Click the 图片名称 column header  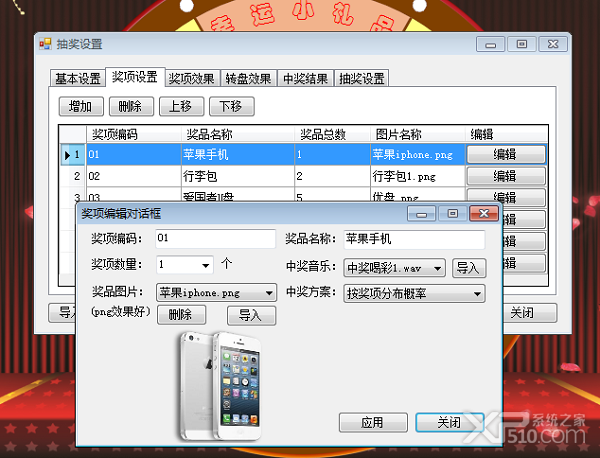coord(417,134)
